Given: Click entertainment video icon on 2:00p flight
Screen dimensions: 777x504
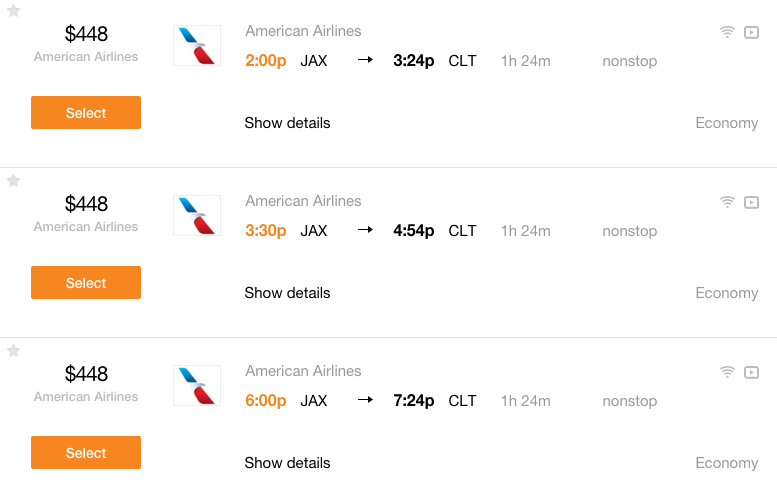Looking at the screenshot, I should [x=751, y=32].
